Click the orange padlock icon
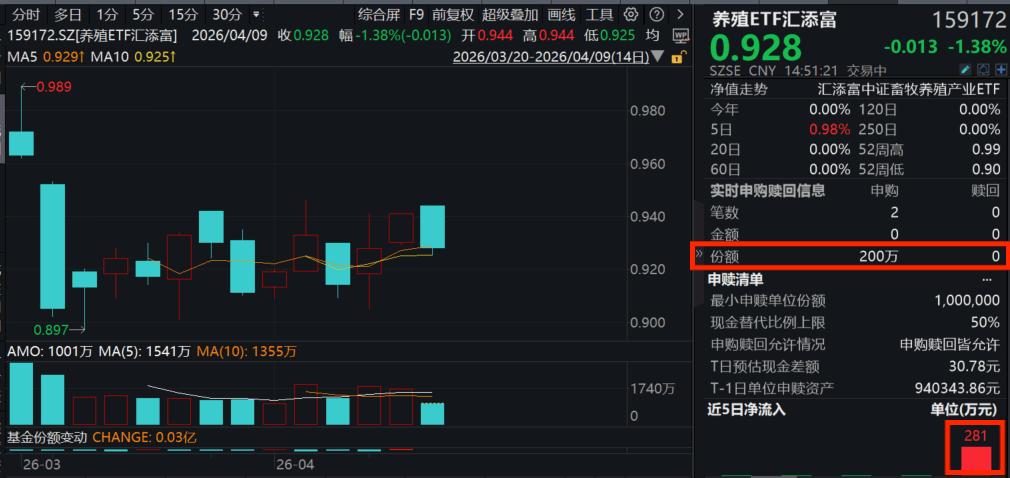The height and width of the screenshot is (478, 1010). (x=677, y=58)
